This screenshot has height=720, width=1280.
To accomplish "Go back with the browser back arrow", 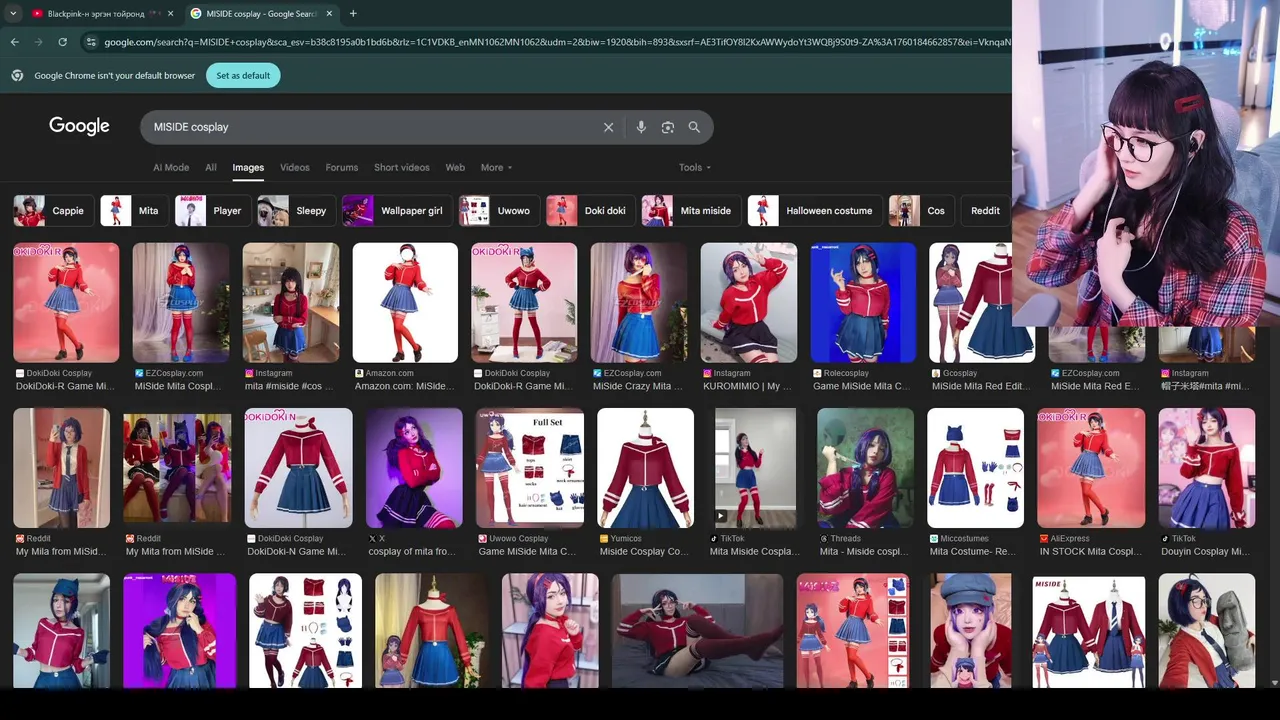I will pyautogui.click(x=14, y=42).
